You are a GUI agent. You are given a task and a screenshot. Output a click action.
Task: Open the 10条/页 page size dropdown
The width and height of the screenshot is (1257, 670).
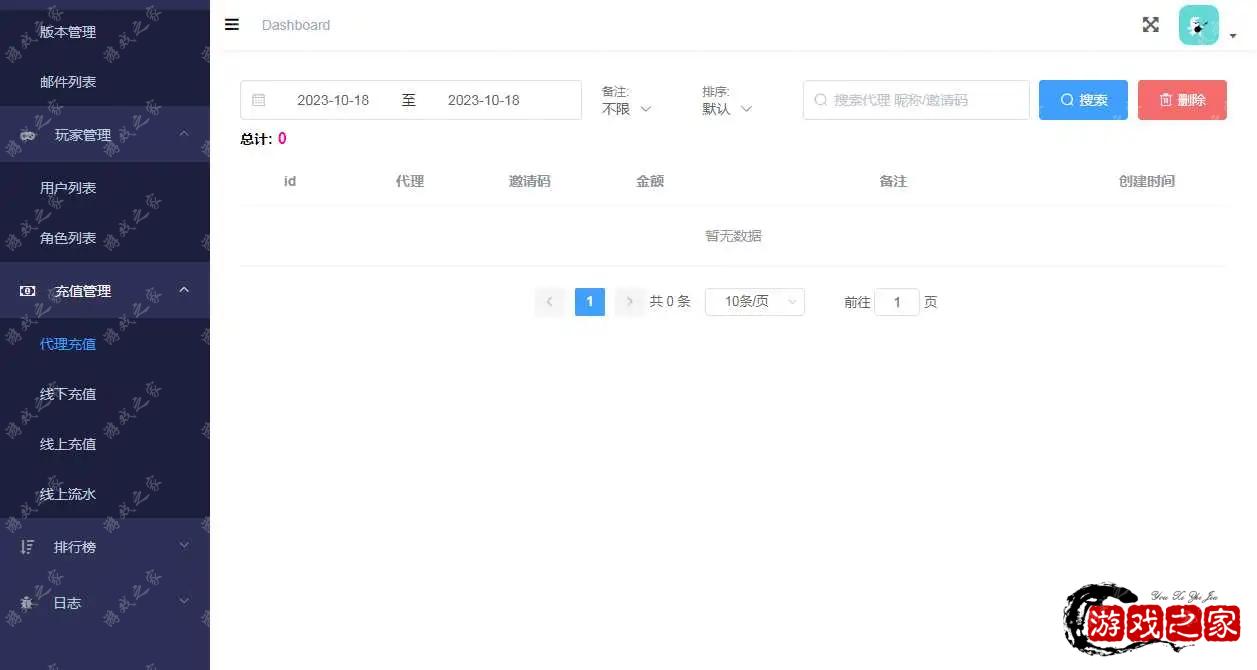point(754,301)
